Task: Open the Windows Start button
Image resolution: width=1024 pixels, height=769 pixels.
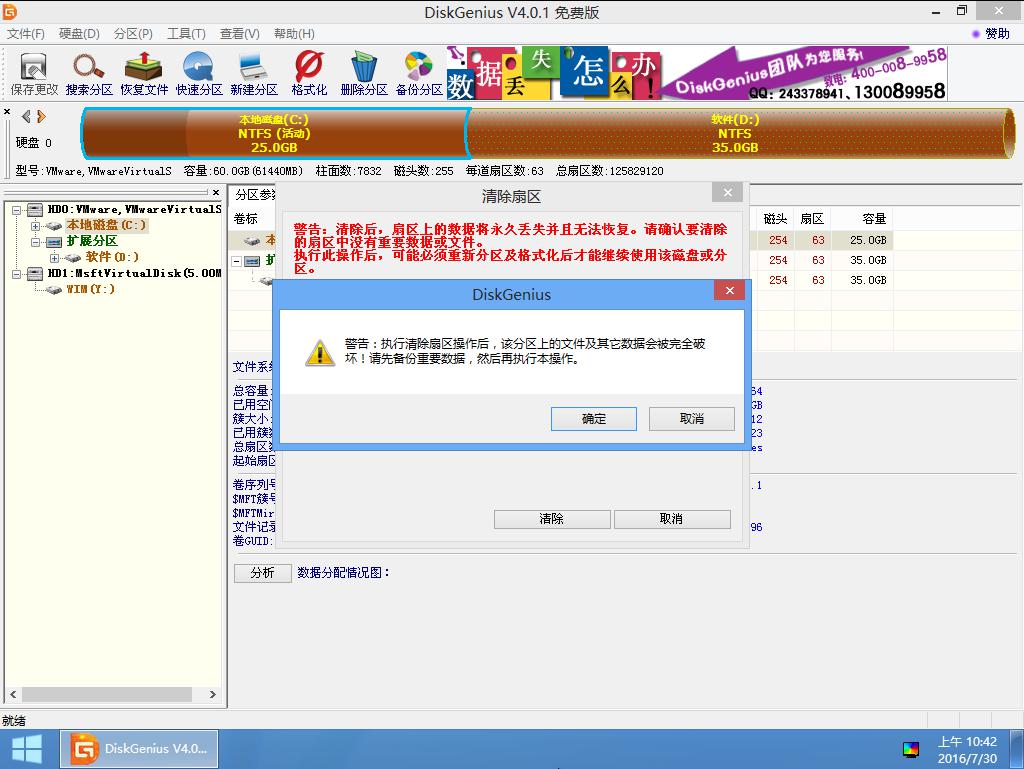Action: tap(26, 749)
